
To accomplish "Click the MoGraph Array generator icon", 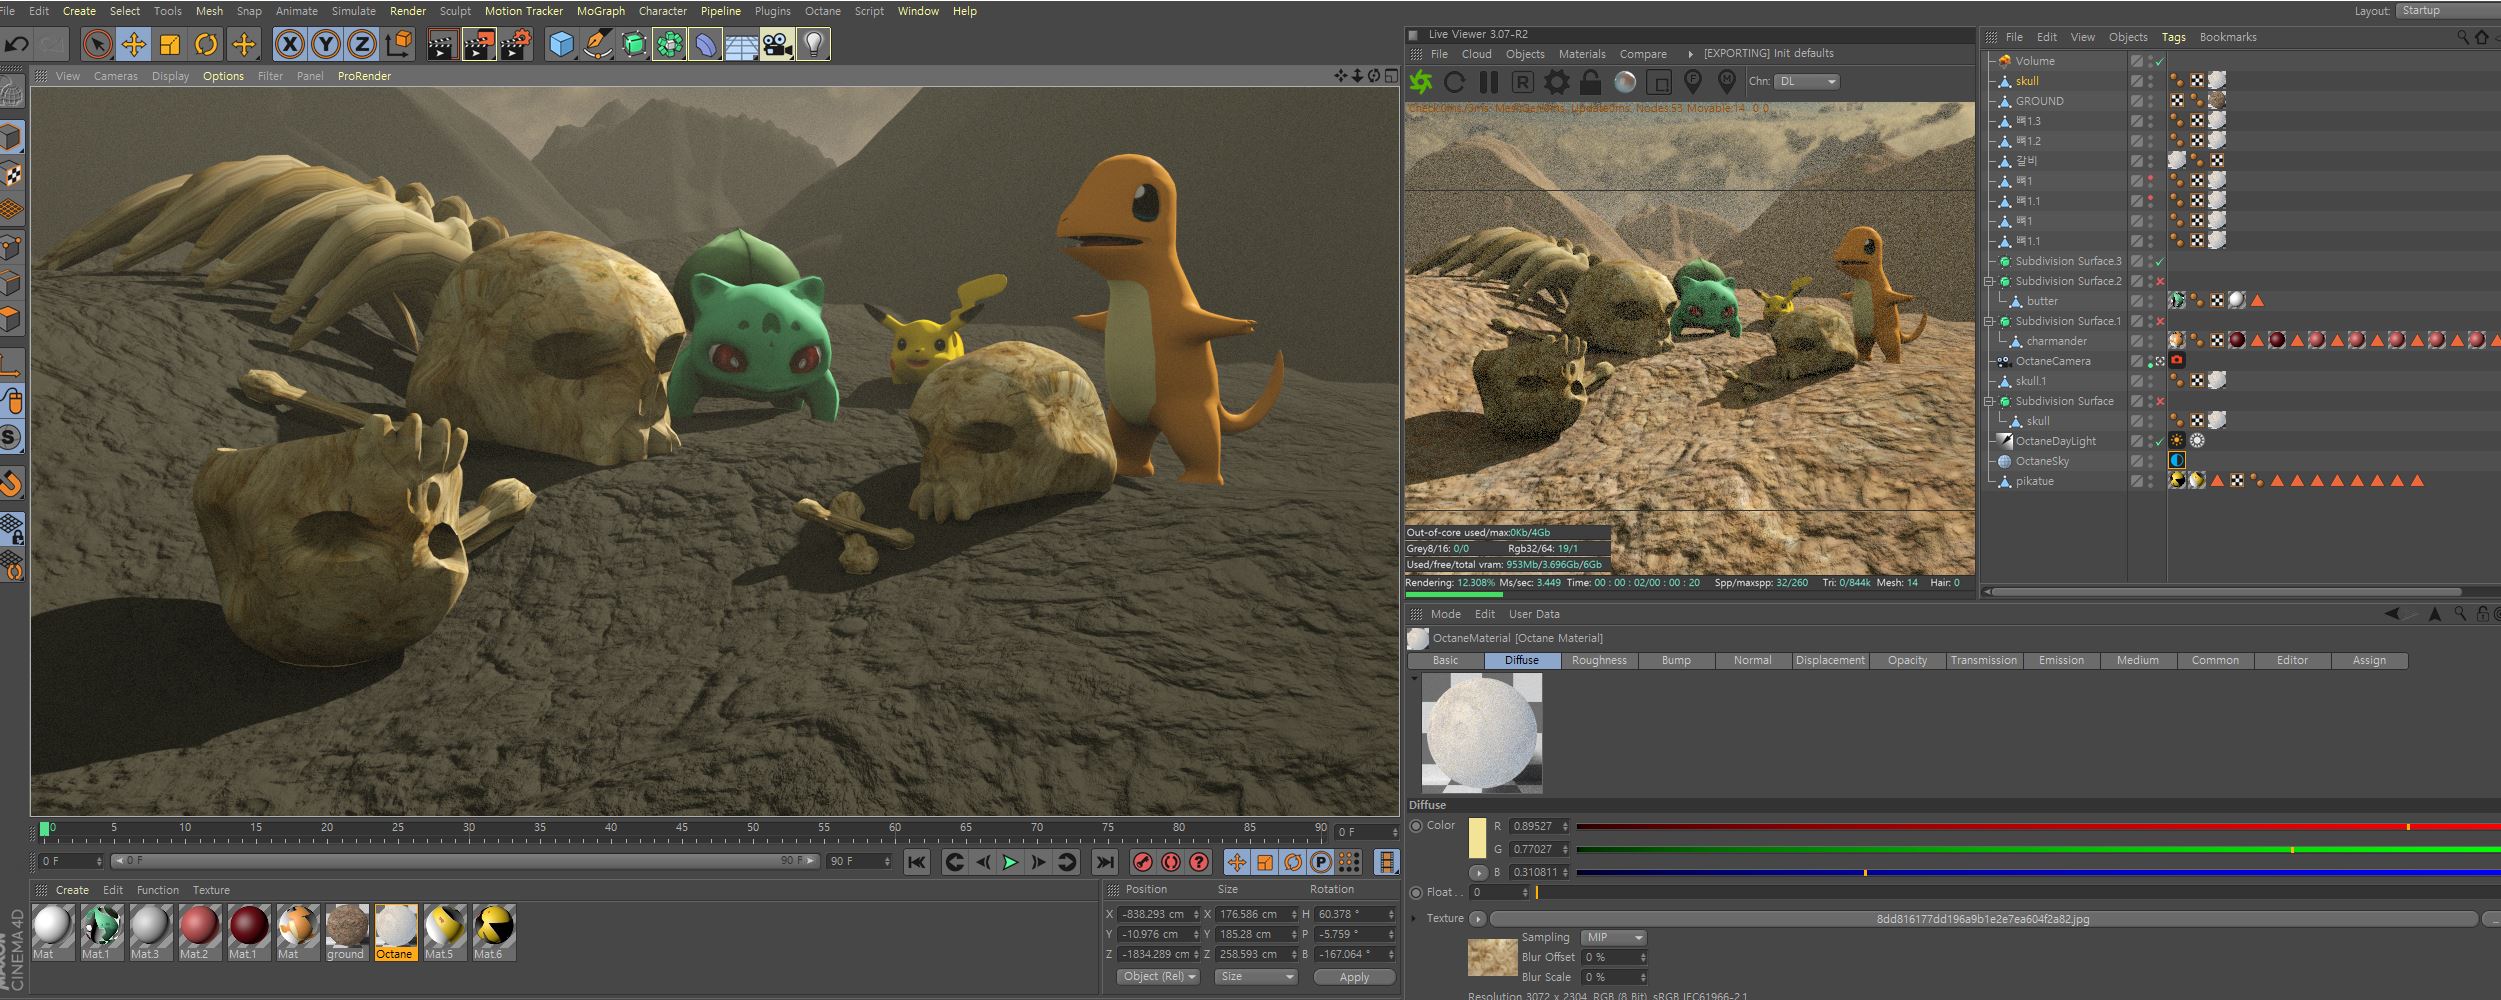I will point(670,44).
